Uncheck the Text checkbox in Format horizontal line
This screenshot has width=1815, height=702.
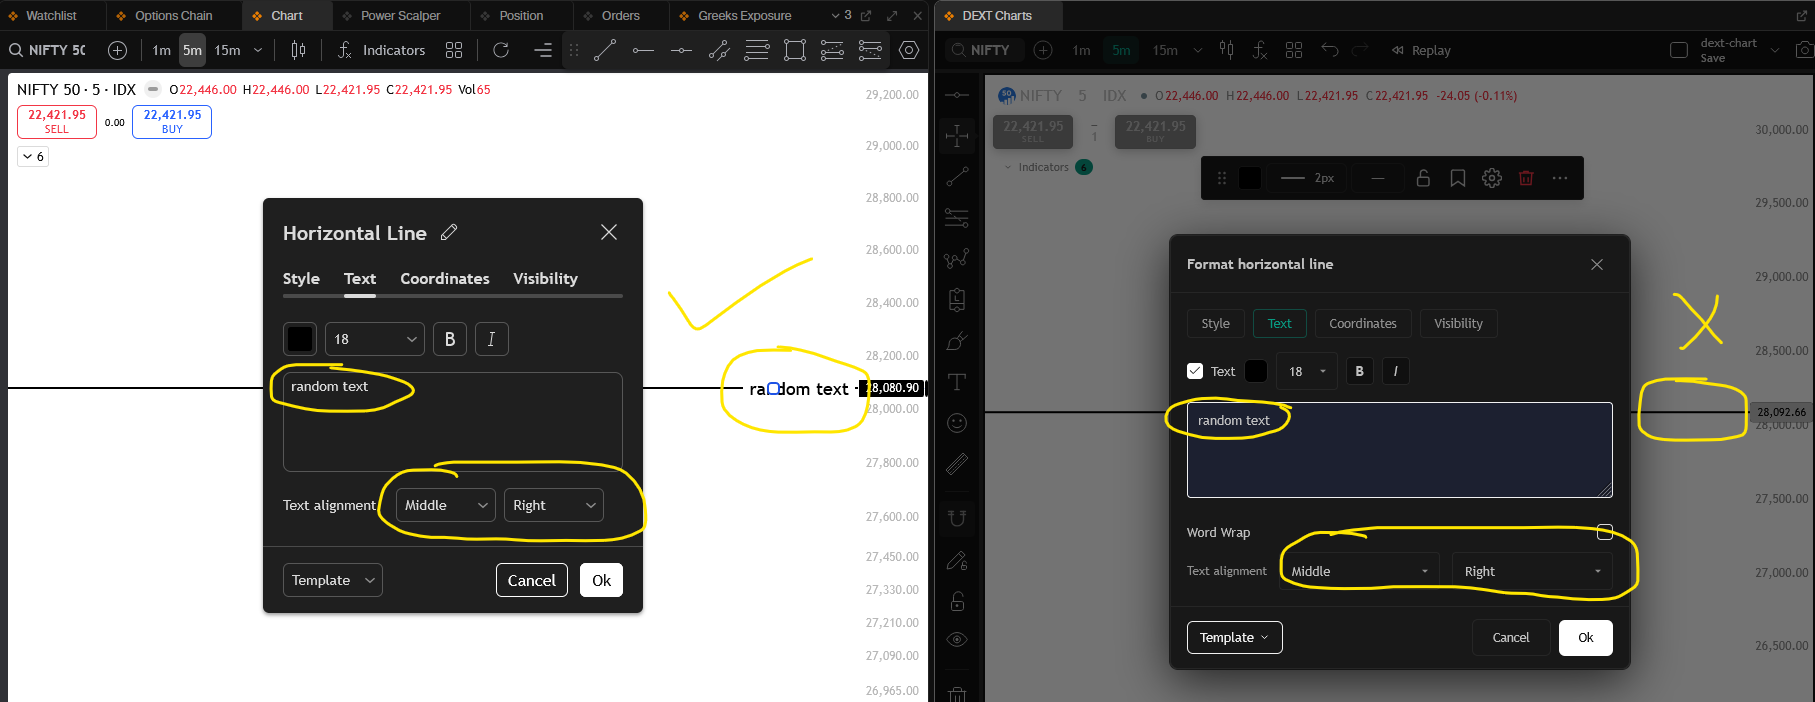(x=1195, y=371)
